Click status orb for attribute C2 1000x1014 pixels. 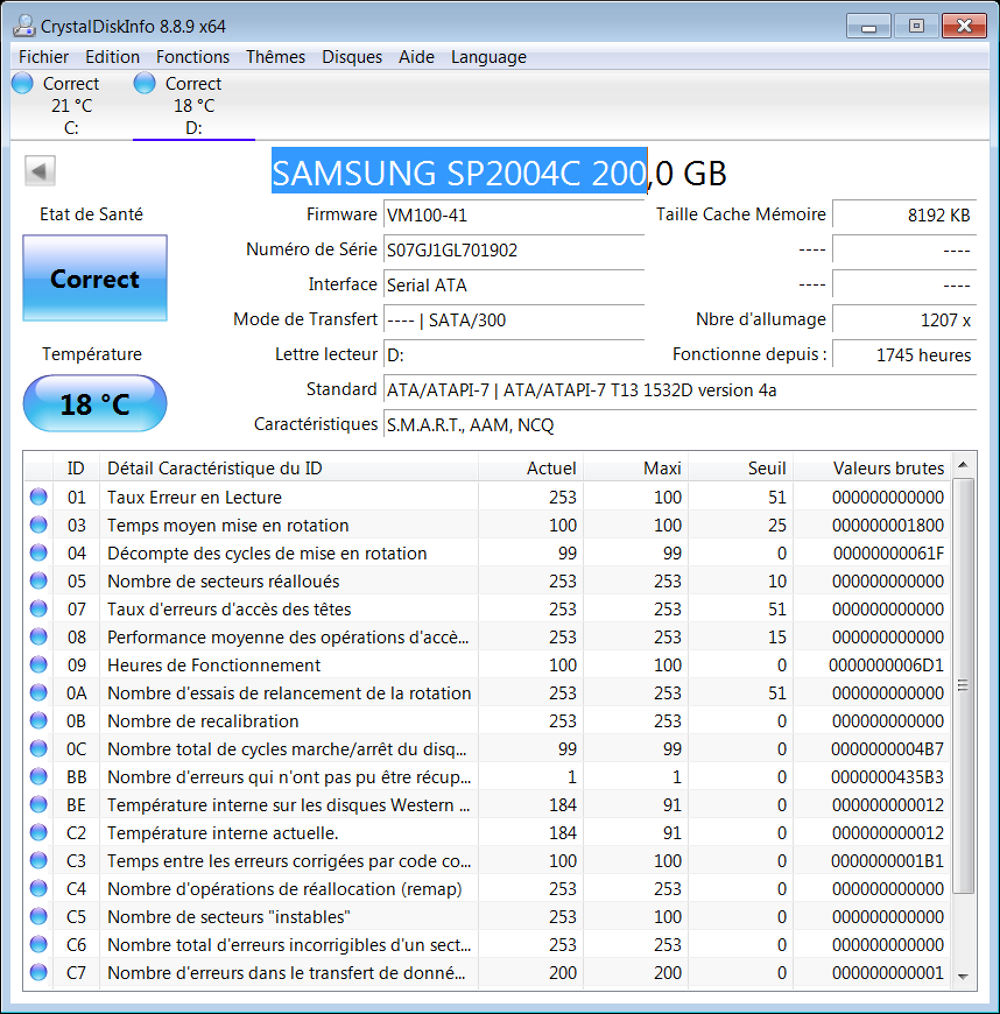39,832
